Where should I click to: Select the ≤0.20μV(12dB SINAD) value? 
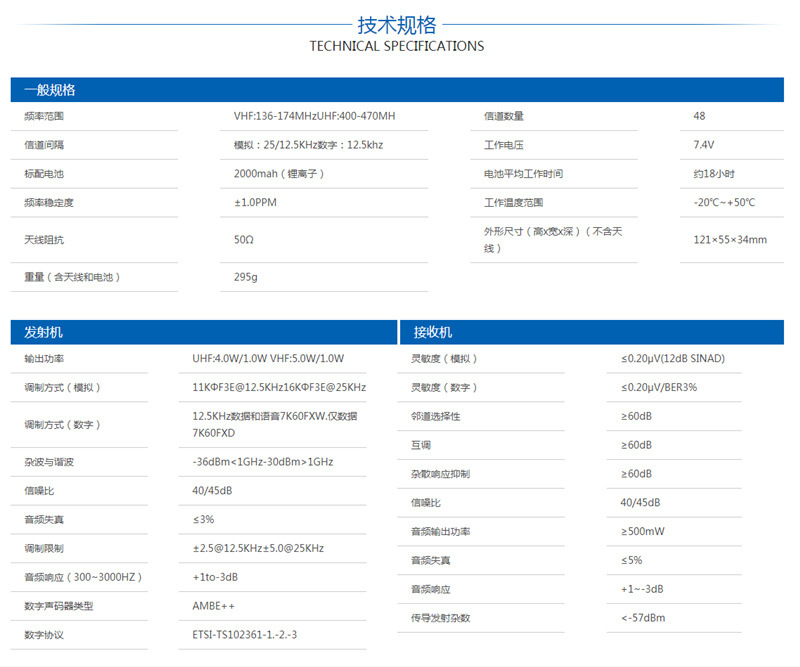672,359
